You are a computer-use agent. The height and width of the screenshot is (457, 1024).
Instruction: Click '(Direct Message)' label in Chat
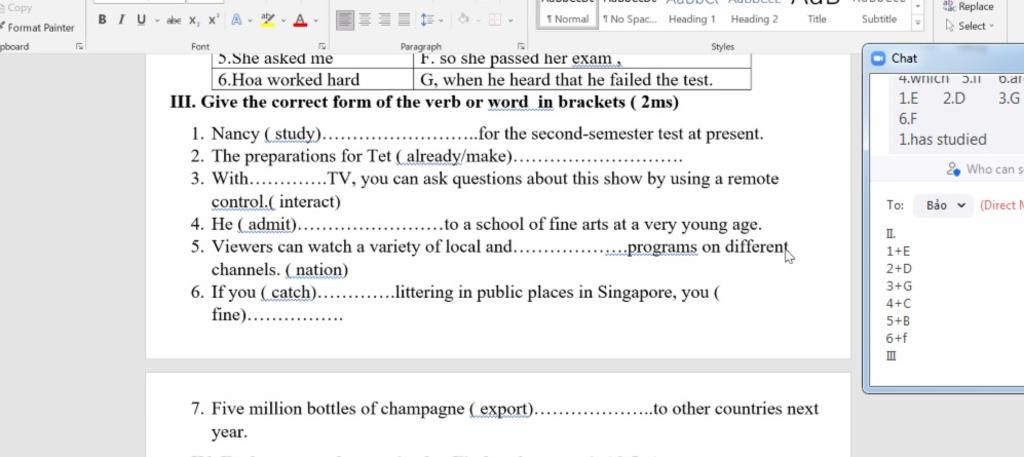coord(1002,205)
